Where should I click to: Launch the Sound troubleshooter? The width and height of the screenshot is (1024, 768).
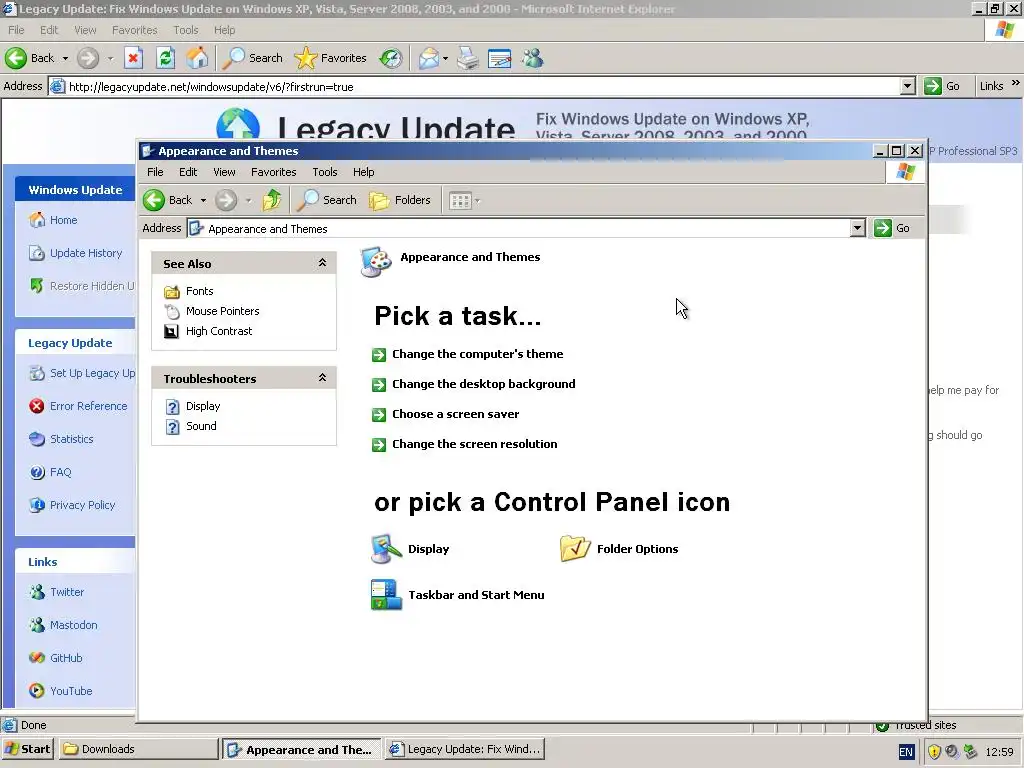[191, 426]
